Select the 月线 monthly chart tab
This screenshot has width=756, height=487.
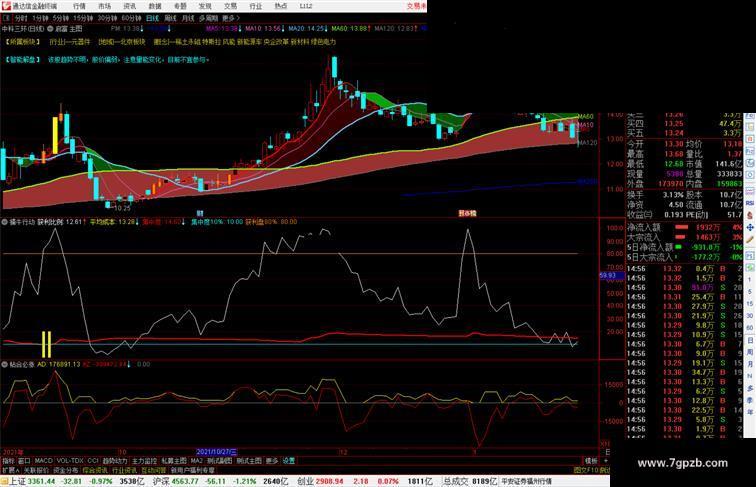(188, 18)
